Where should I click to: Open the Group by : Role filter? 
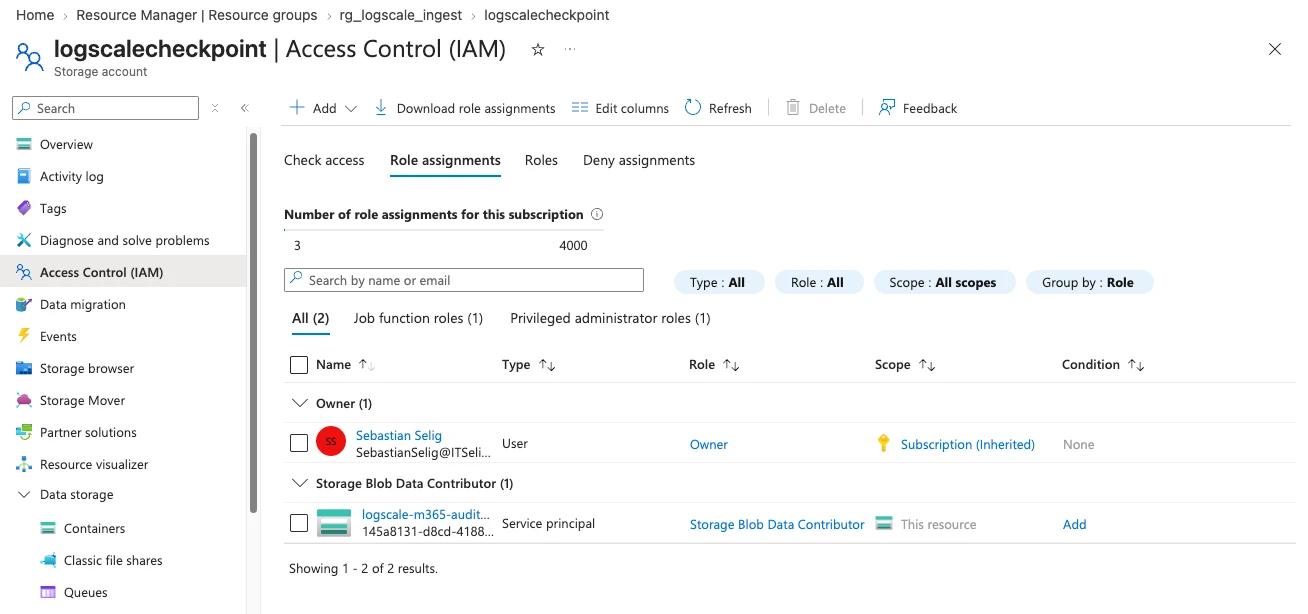coord(1089,283)
